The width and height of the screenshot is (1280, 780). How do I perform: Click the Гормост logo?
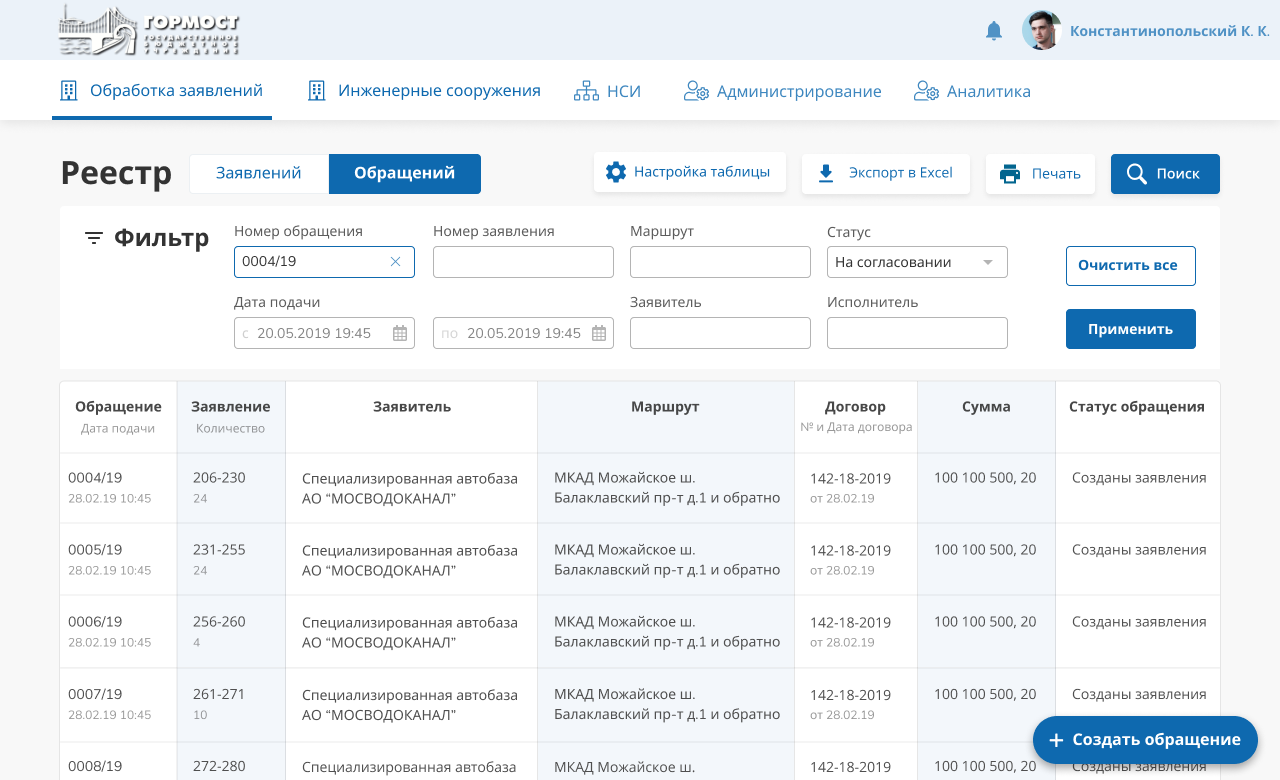tap(149, 30)
